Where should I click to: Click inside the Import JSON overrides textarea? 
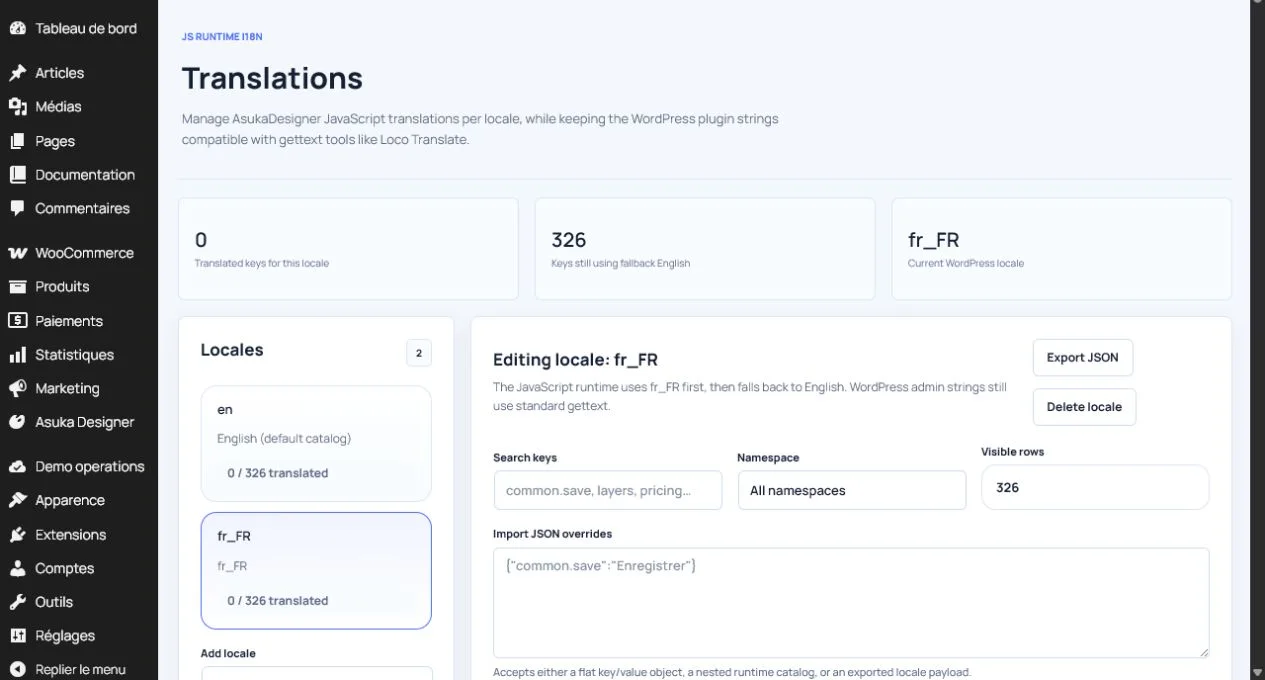[x=851, y=602]
